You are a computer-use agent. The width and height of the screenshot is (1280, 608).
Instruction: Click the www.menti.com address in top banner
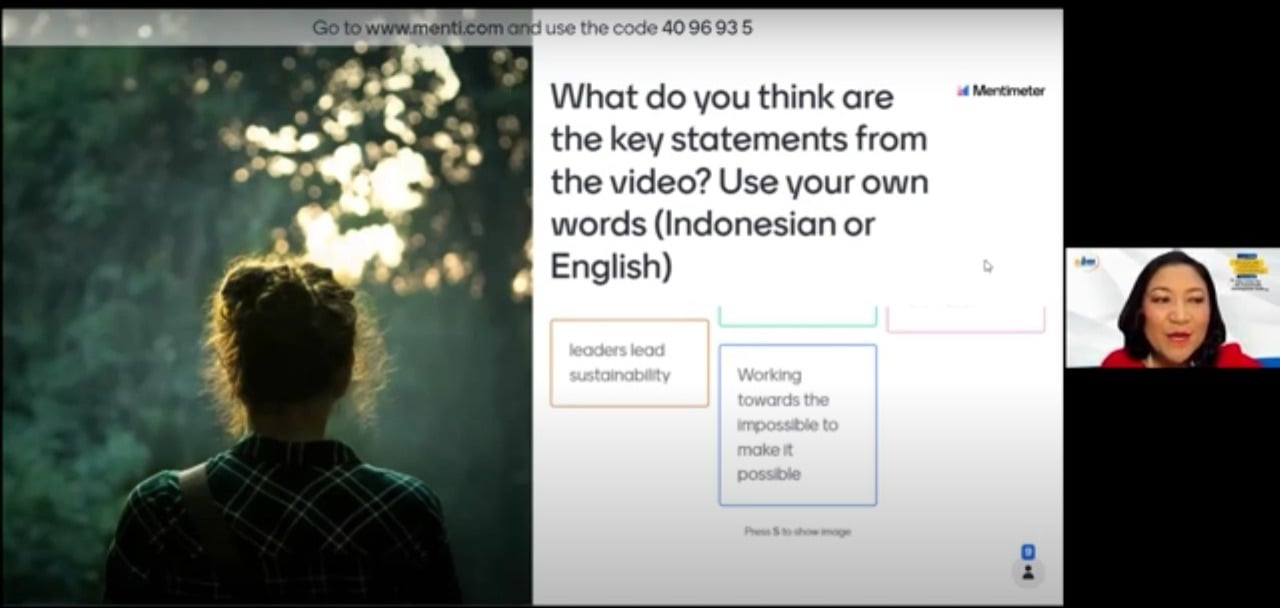[434, 28]
